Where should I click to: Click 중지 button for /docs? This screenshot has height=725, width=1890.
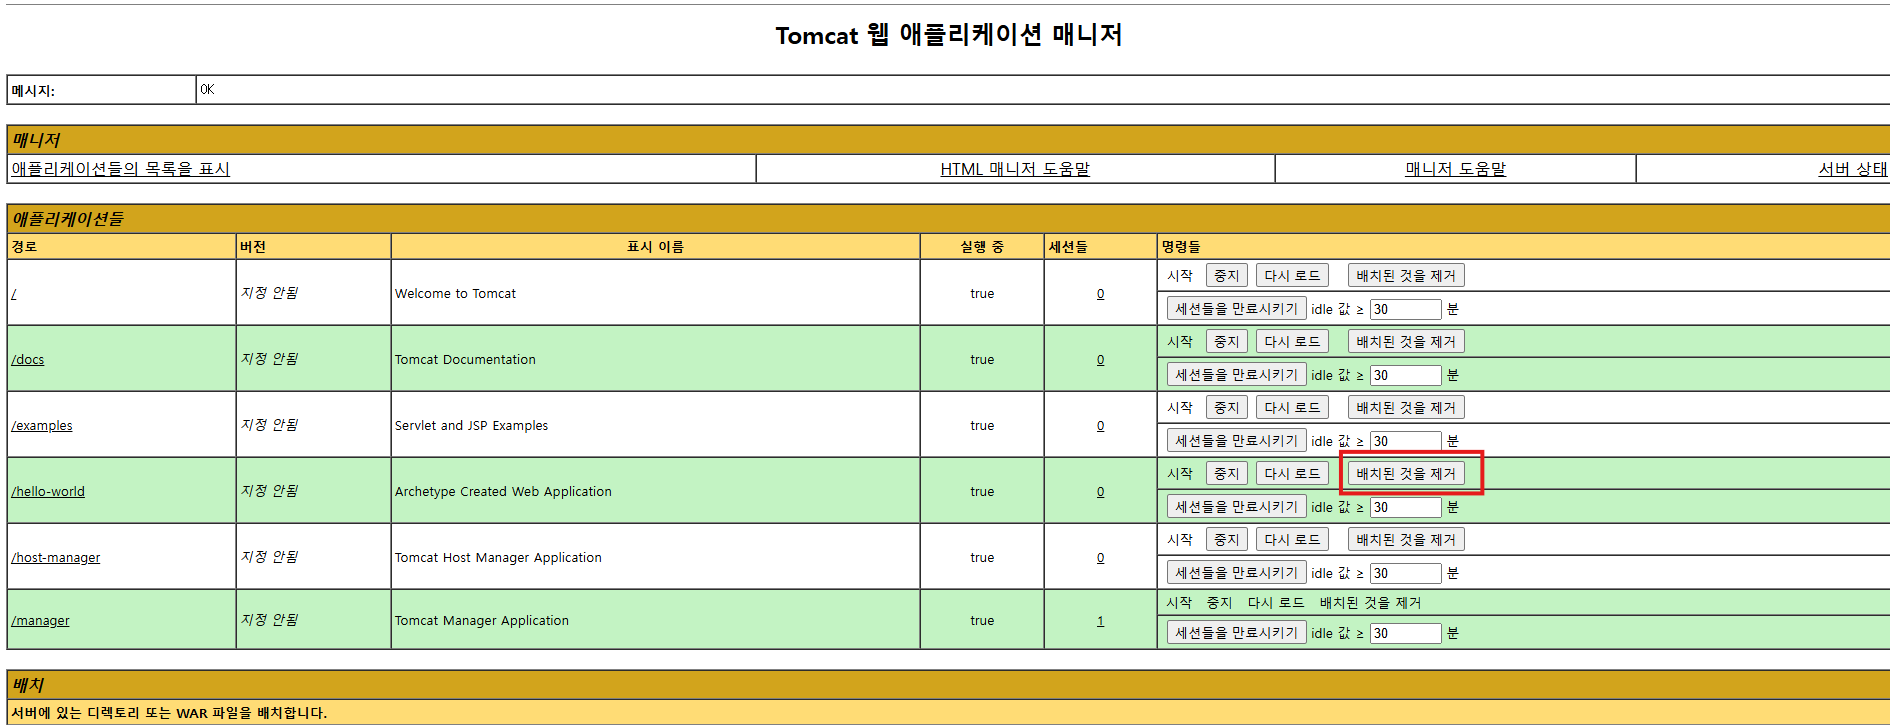pyautogui.click(x=1226, y=342)
